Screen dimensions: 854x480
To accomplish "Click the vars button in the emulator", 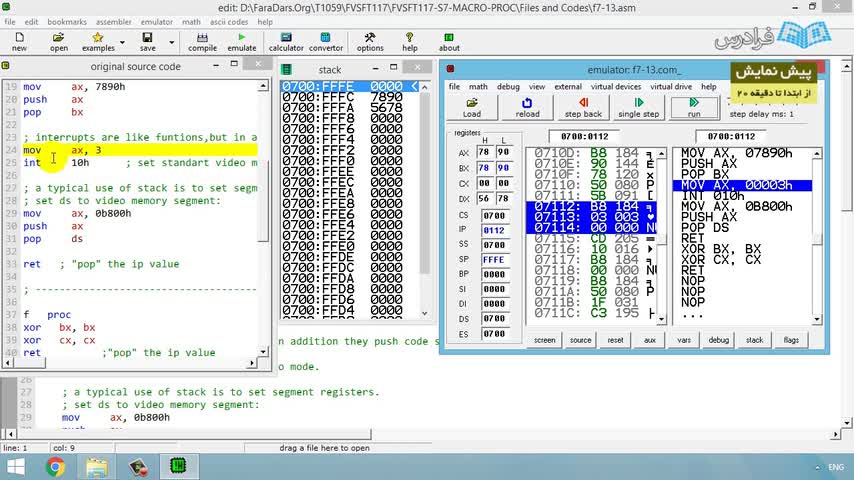I will [x=684, y=340].
